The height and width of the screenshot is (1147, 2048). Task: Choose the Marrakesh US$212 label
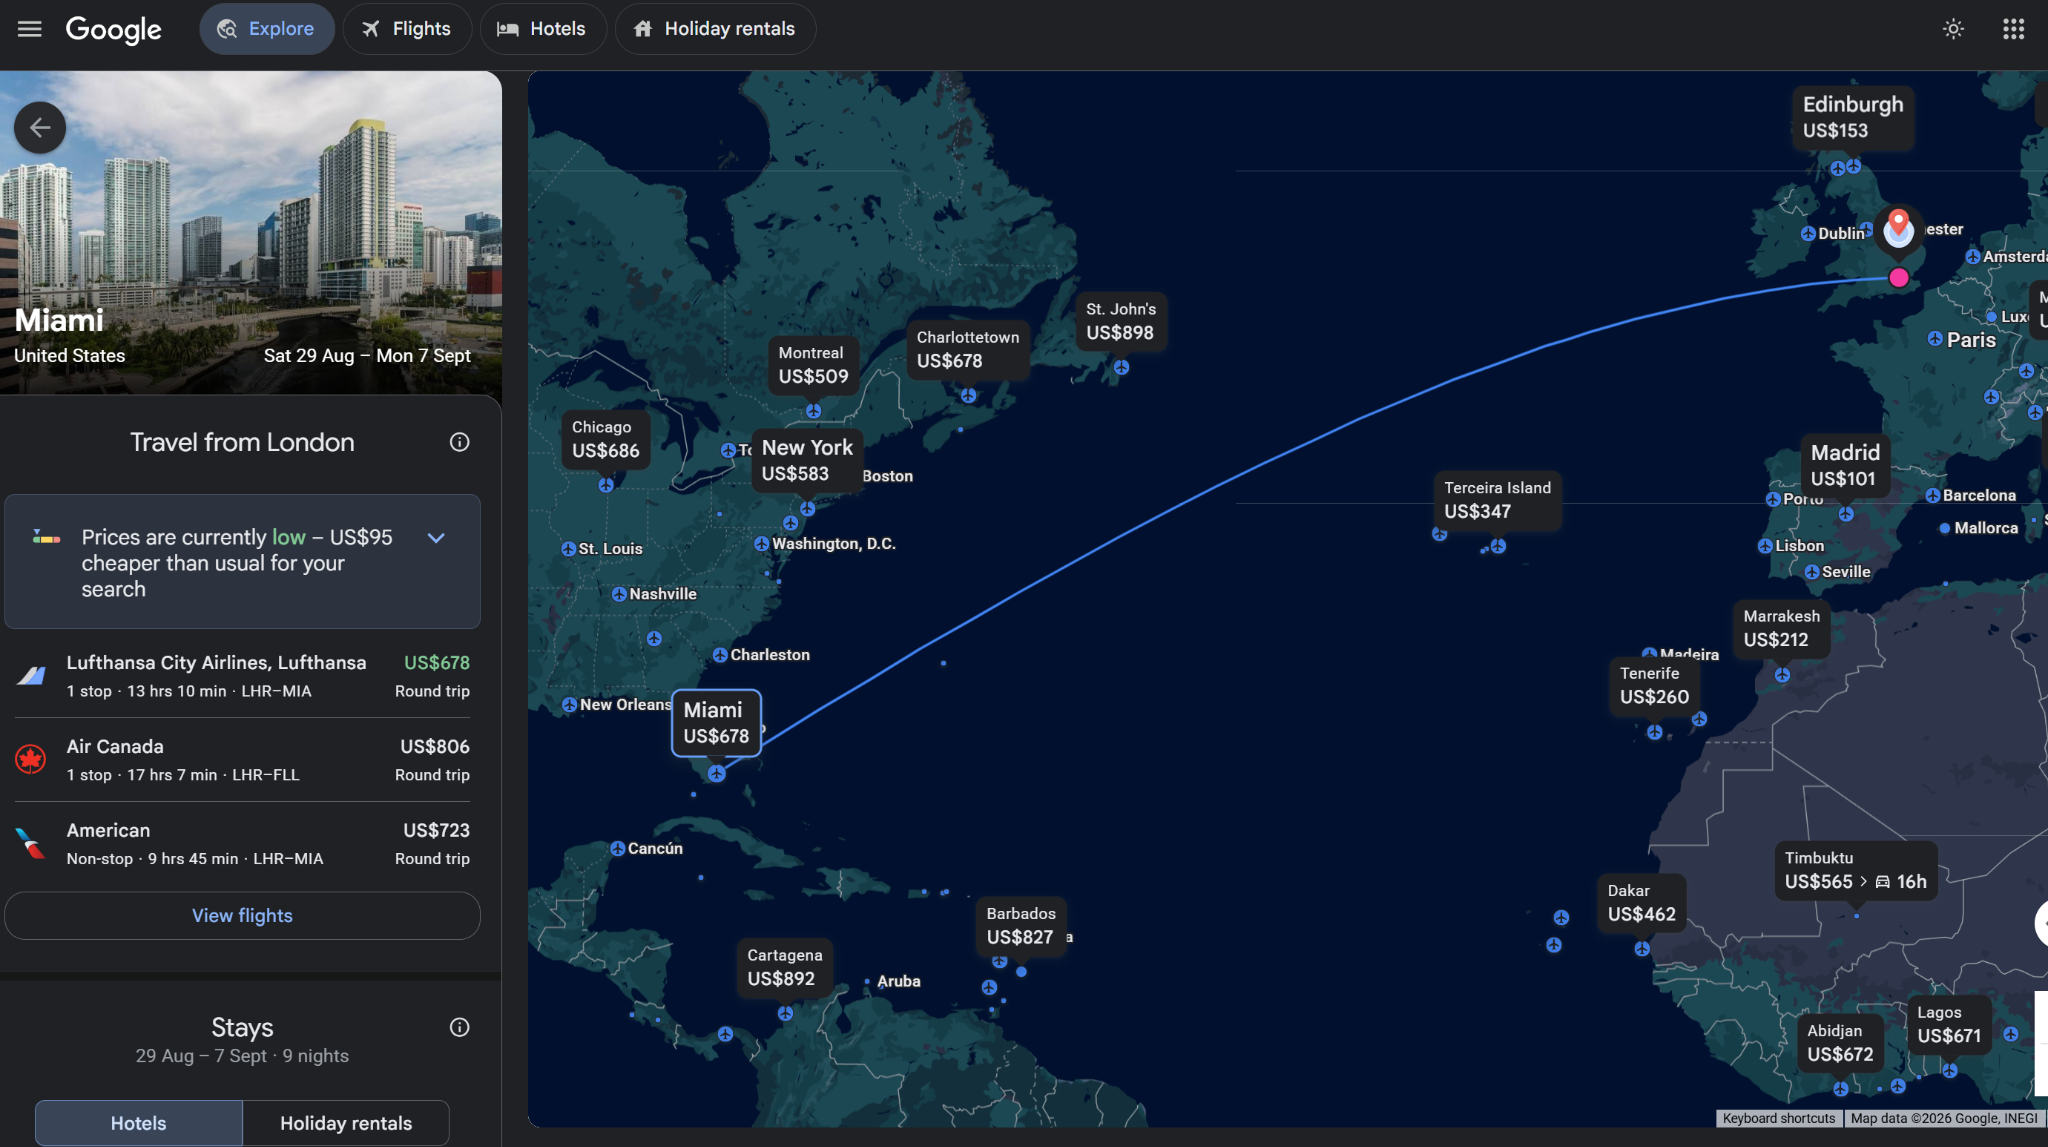click(1781, 628)
